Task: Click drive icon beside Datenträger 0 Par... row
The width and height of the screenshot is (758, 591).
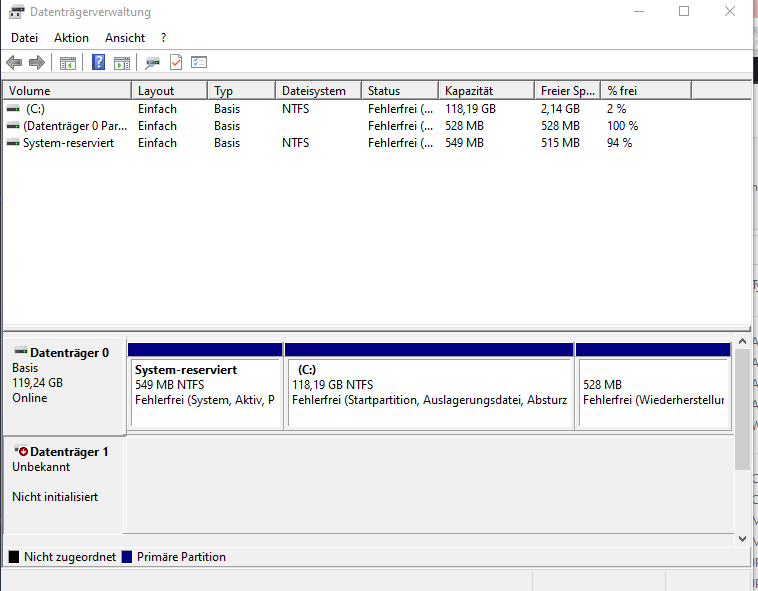Action: tap(14, 126)
